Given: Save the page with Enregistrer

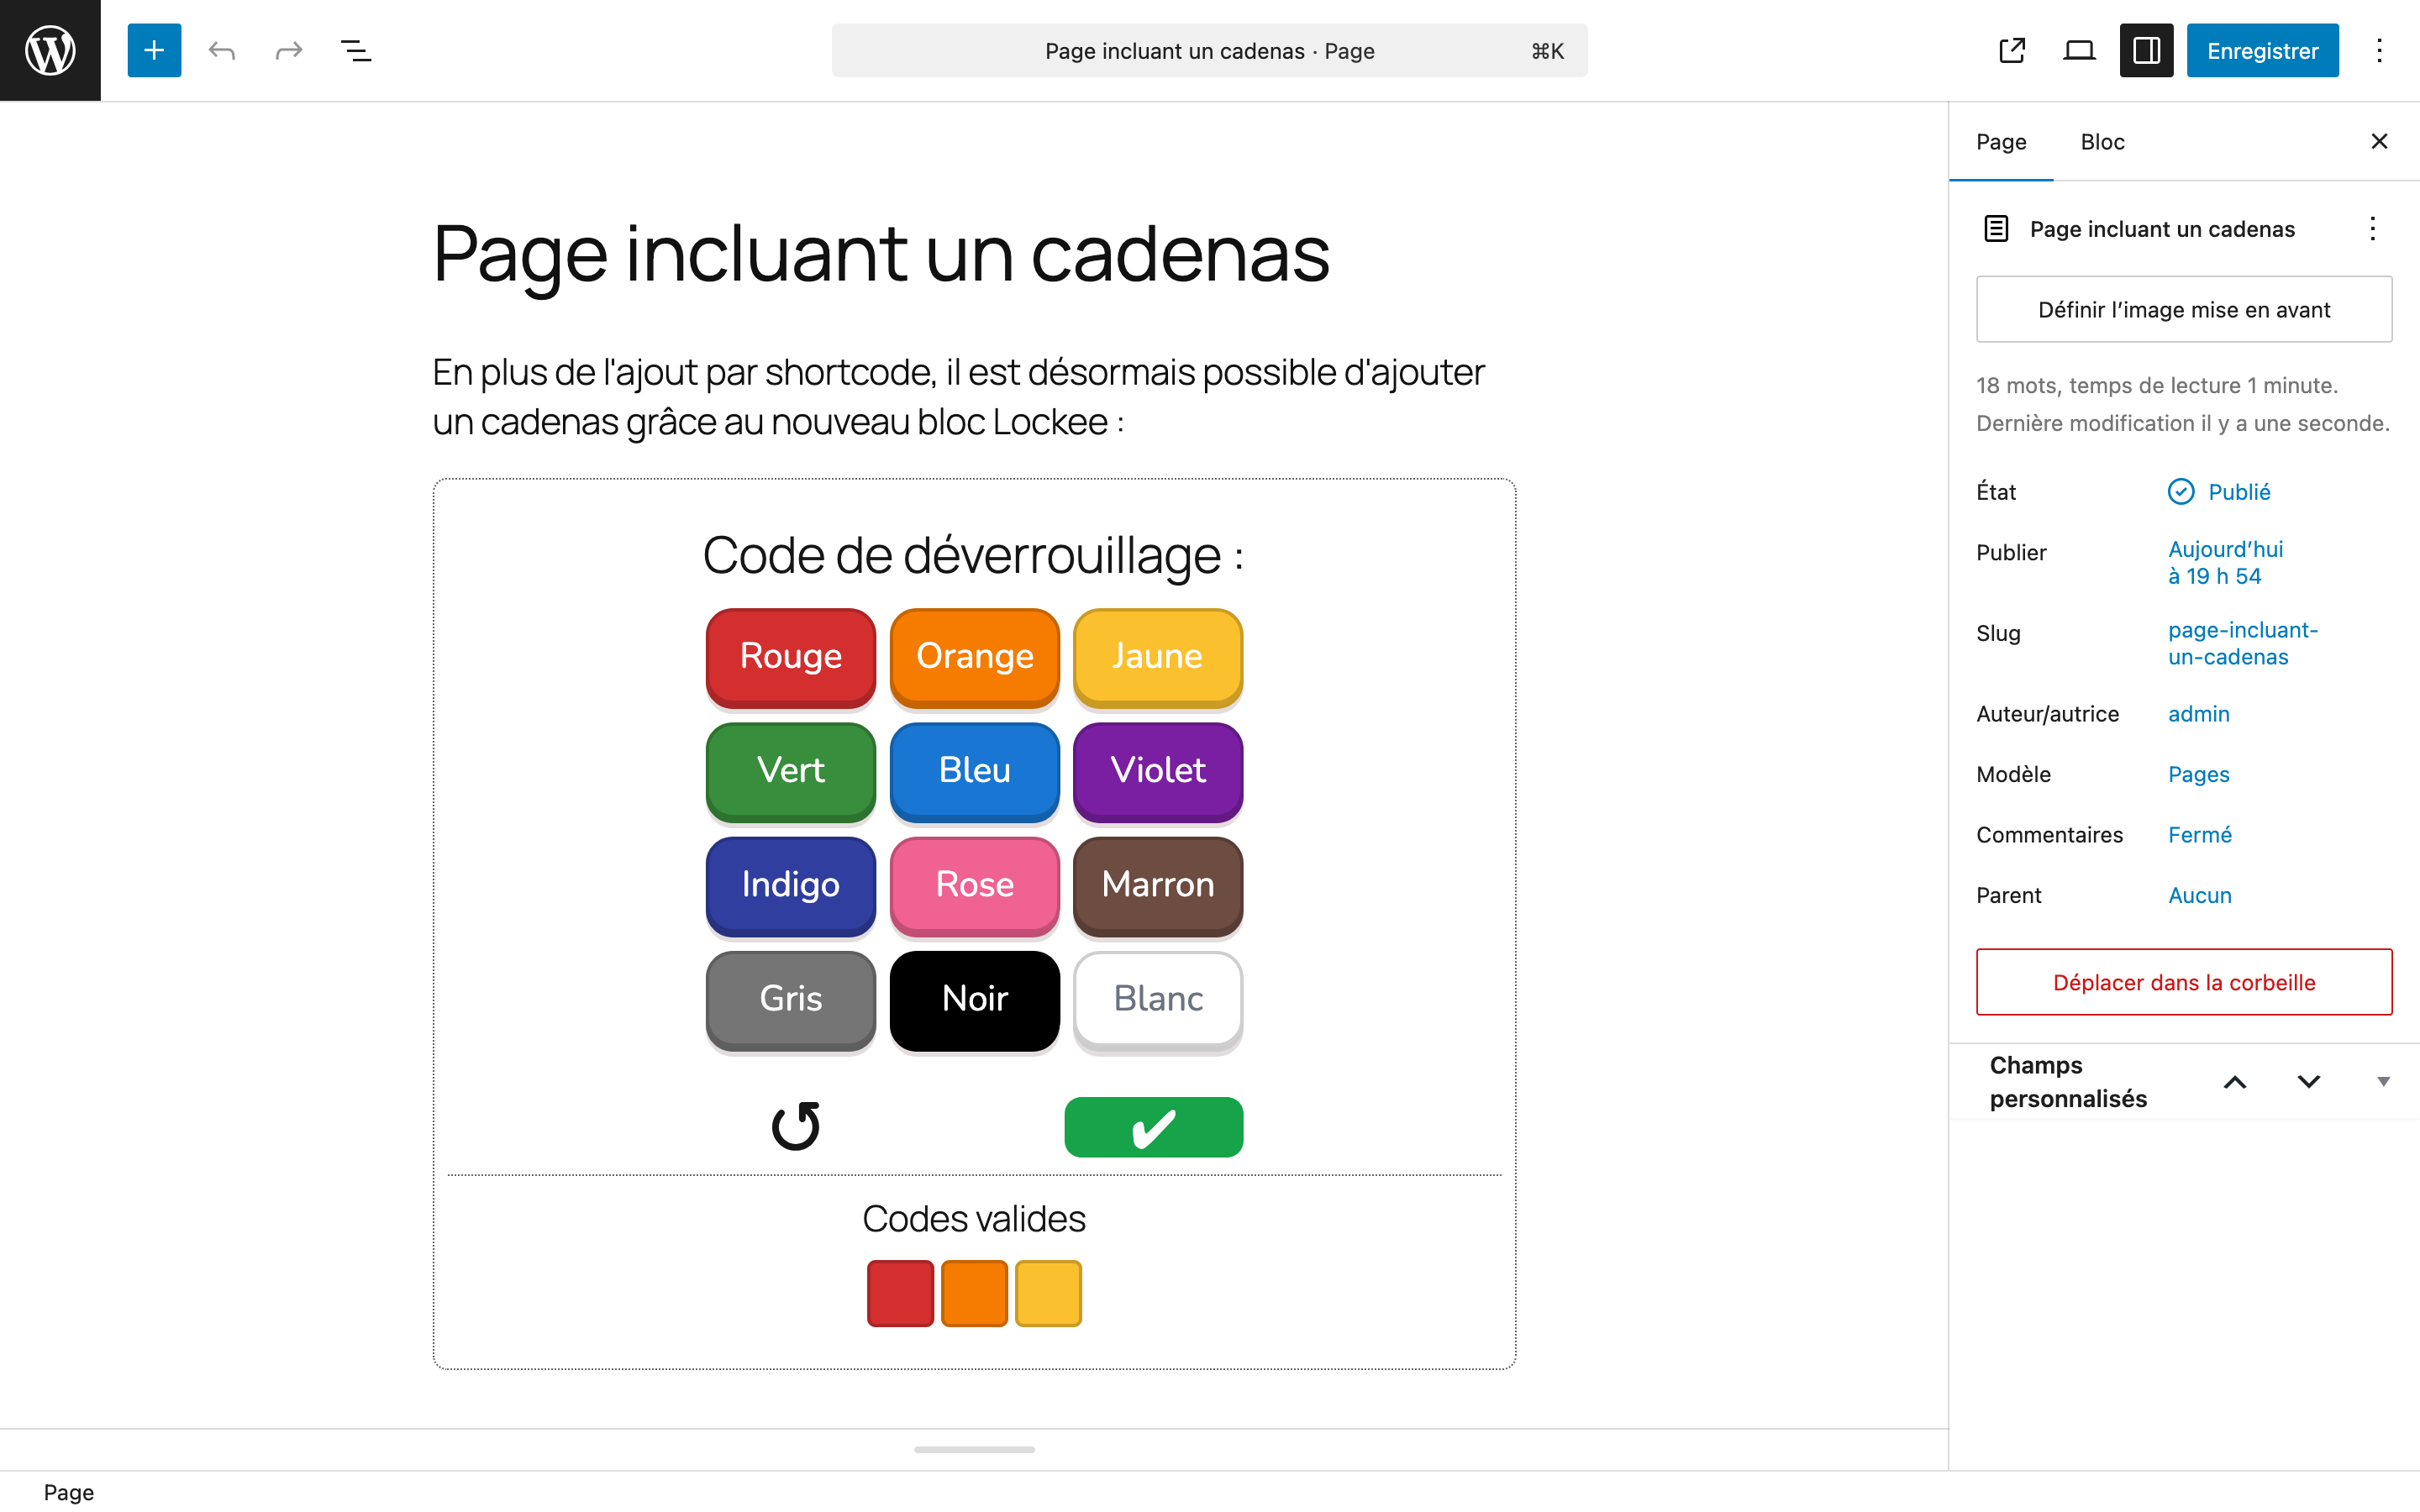Looking at the screenshot, I should coord(2262,50).
